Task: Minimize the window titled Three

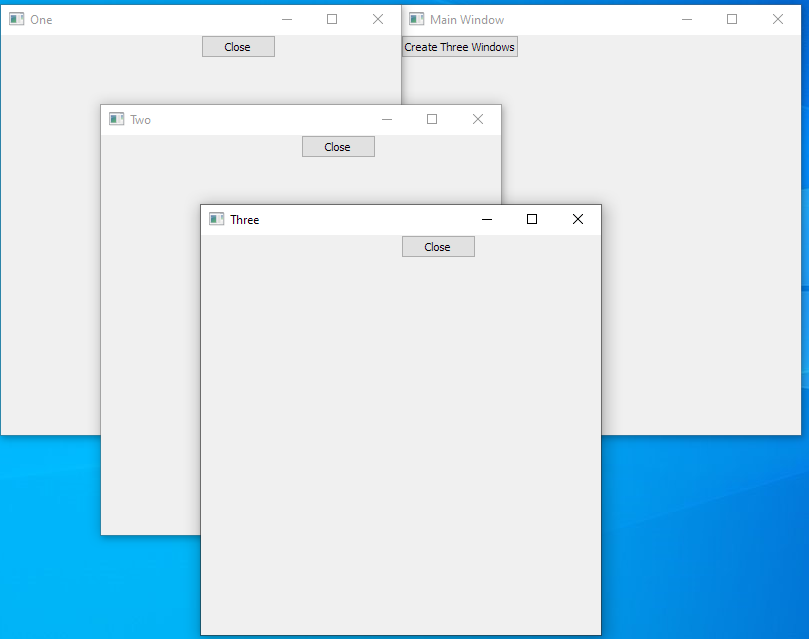Action: pyautogui.click(x=487, y=219)
